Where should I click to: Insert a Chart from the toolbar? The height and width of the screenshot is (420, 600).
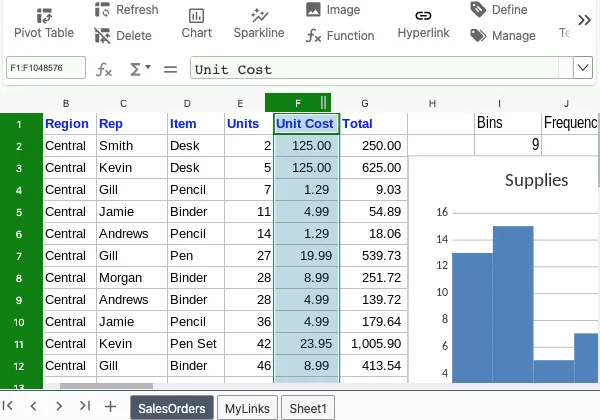(196, 24)
